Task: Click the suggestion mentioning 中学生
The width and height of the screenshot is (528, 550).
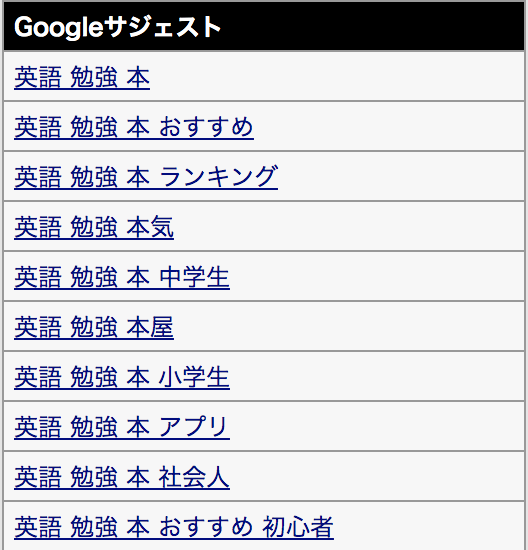Action: (x=122, y=277)
